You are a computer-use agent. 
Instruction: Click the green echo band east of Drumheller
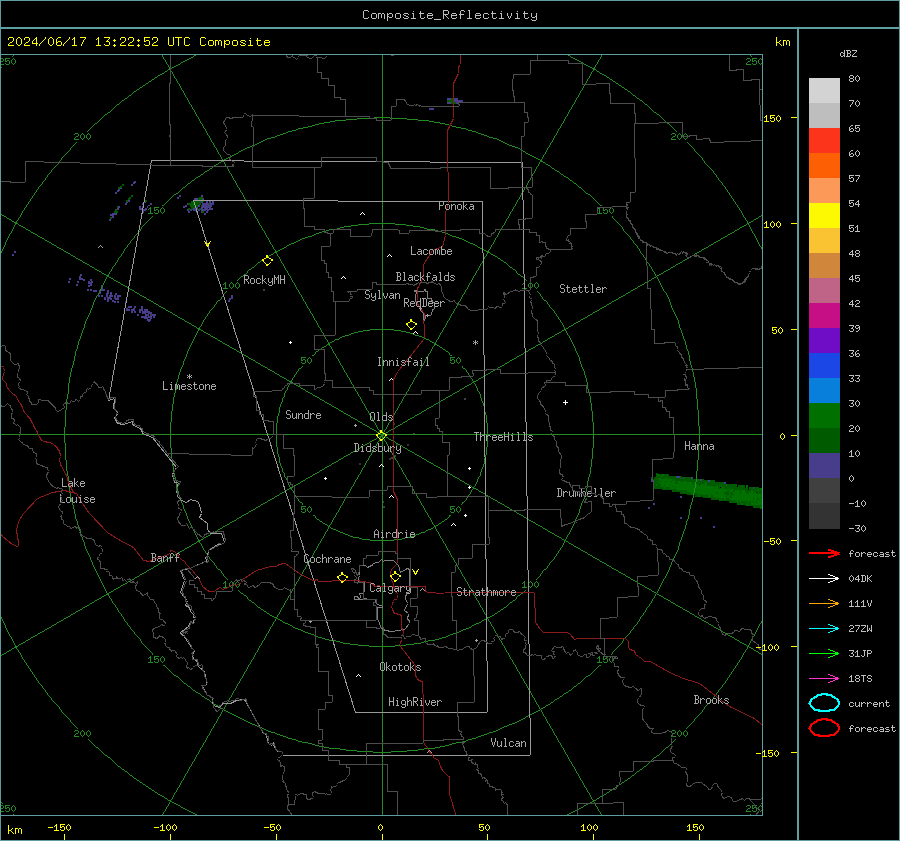(708, 491)
